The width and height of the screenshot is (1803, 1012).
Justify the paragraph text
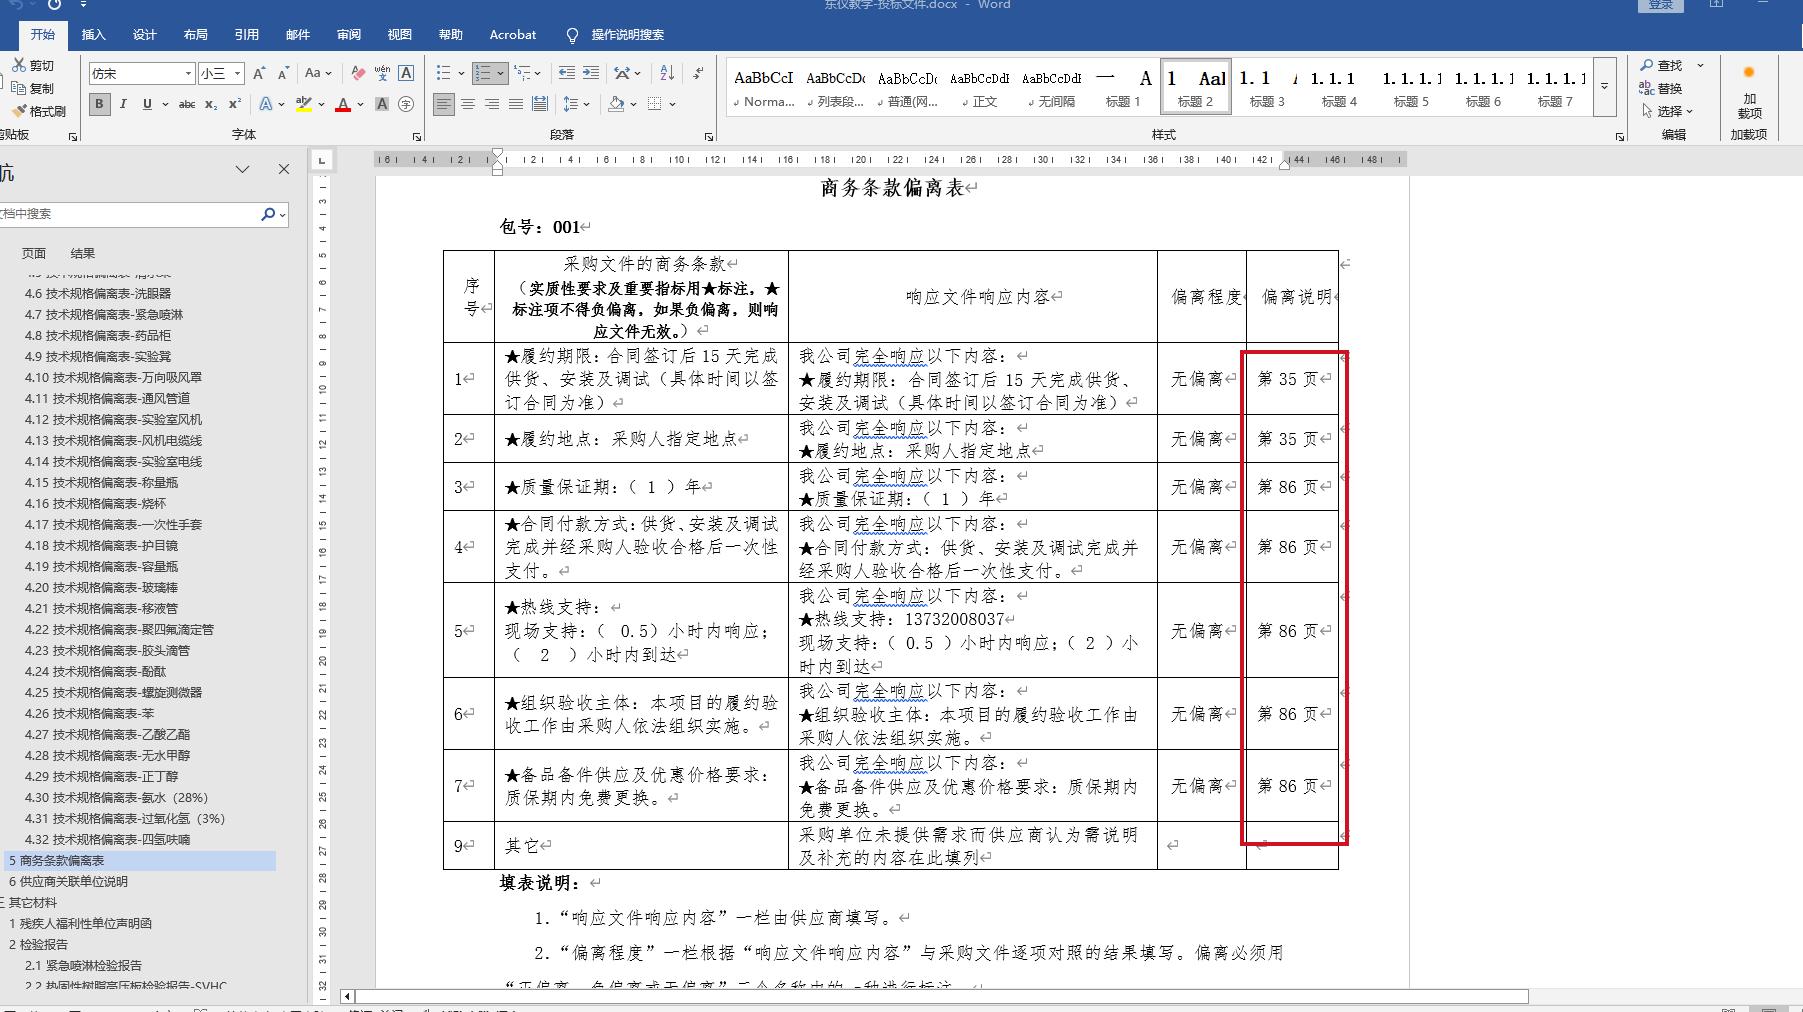click(516, 104)
